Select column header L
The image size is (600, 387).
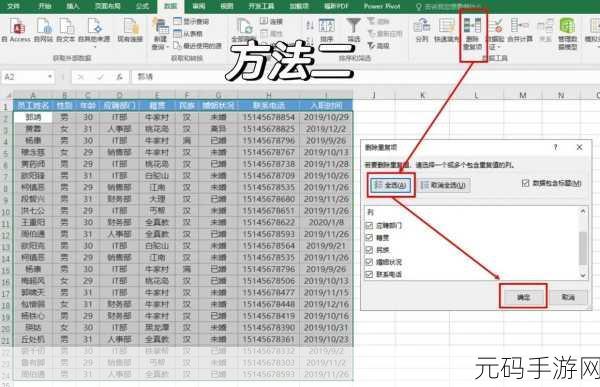tap(476, 95)
